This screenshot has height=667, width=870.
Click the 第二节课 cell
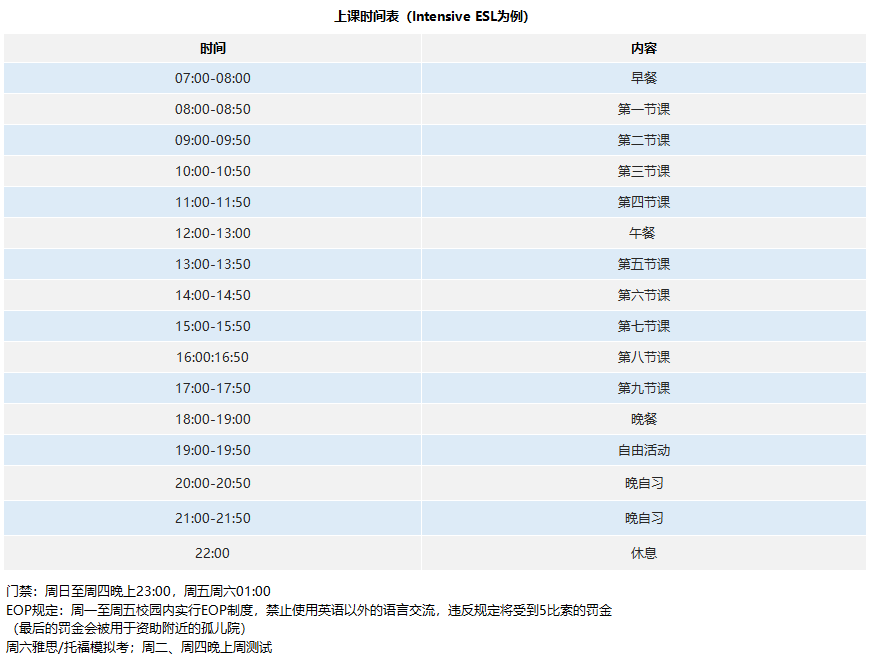[x=644, y=140]
